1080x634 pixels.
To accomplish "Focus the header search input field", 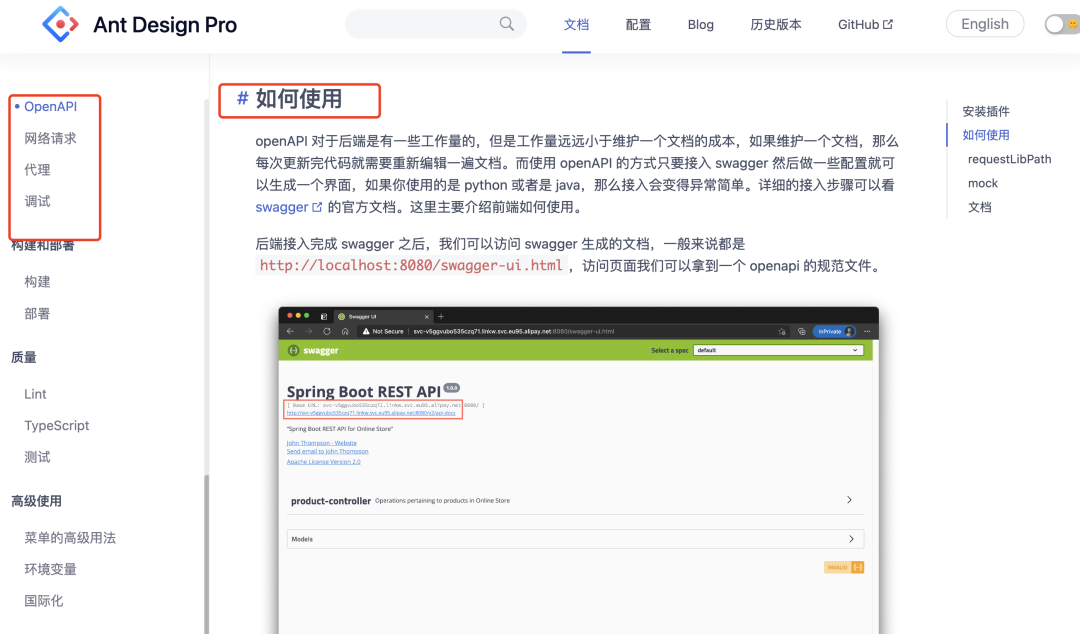I will pyautogui.click(x=435, y=24).
